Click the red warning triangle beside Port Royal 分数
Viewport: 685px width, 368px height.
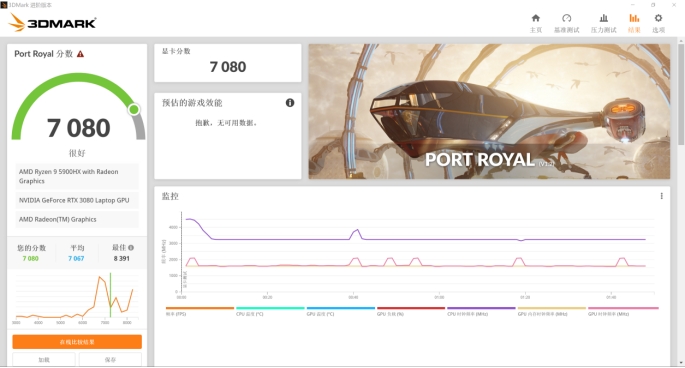[80, 54]
